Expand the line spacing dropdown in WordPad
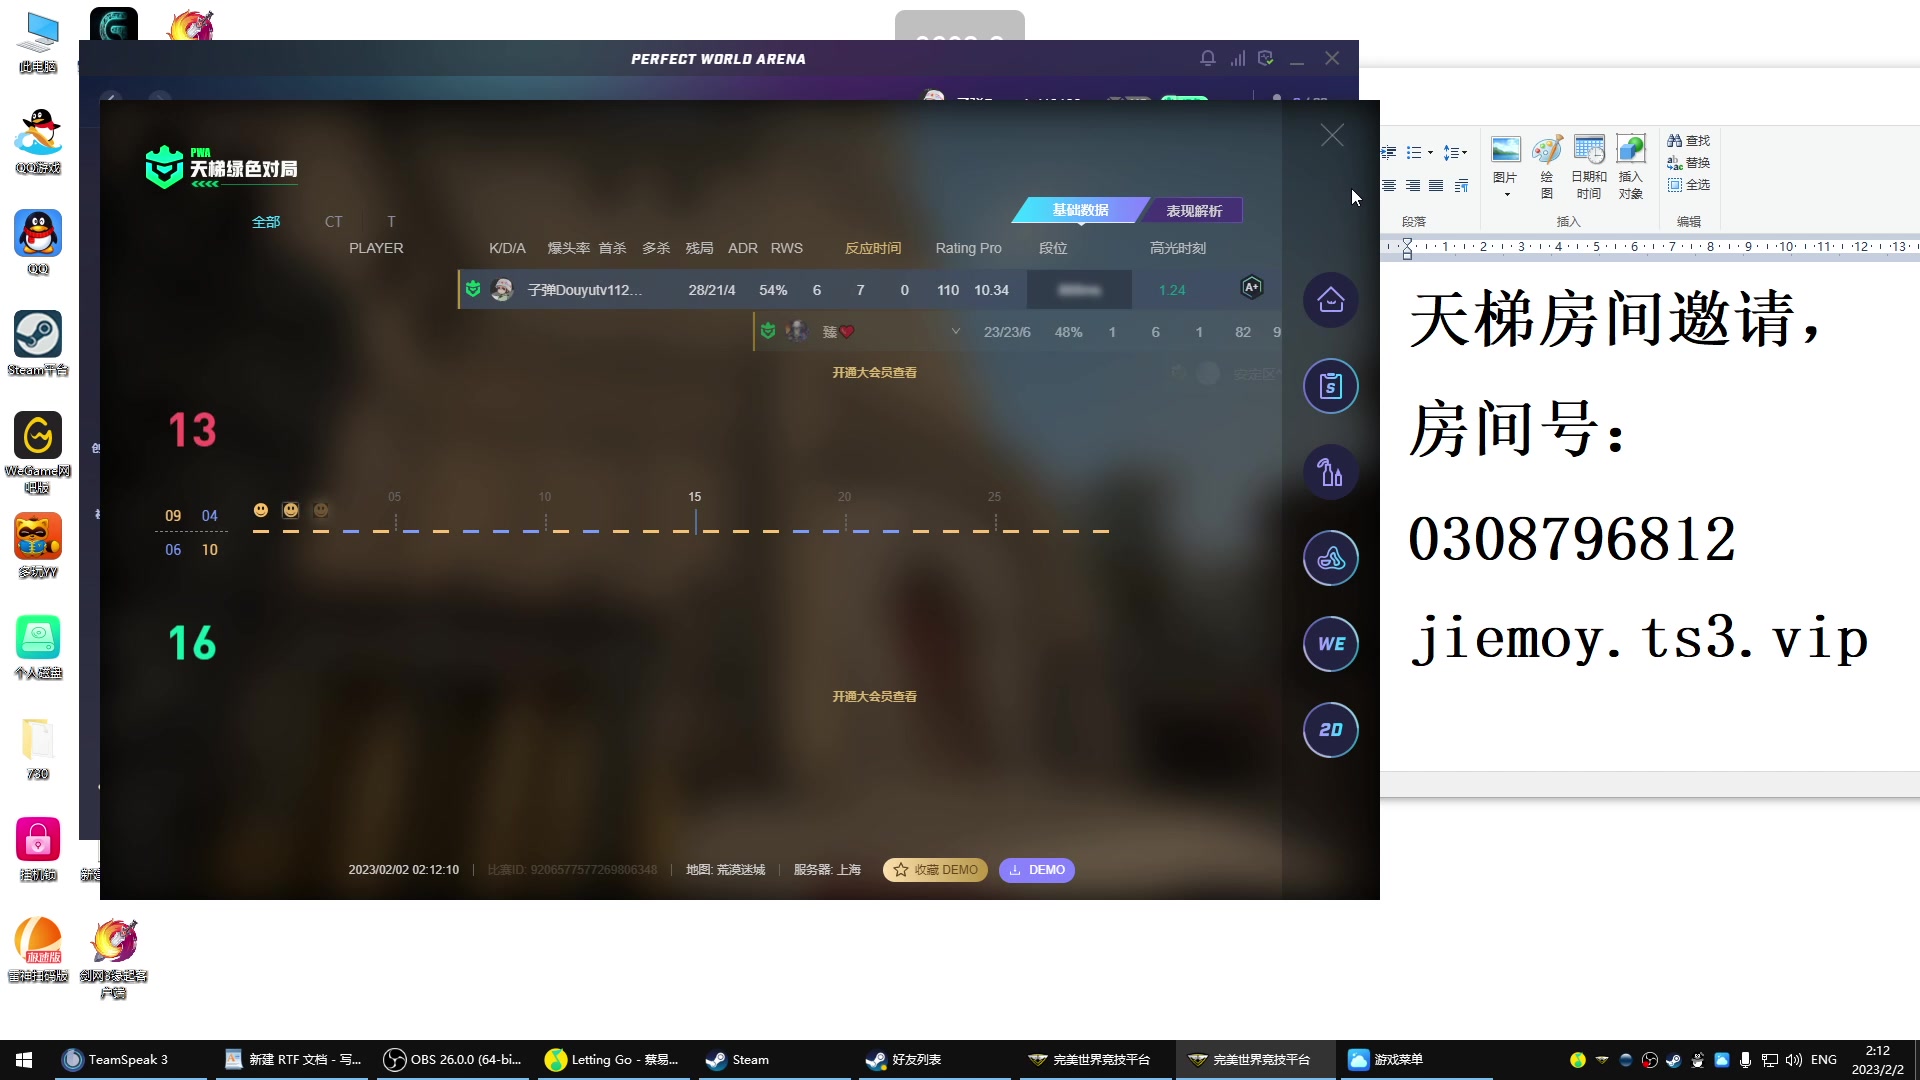The image size is (1920, 1080). (x=1464, y=153)
